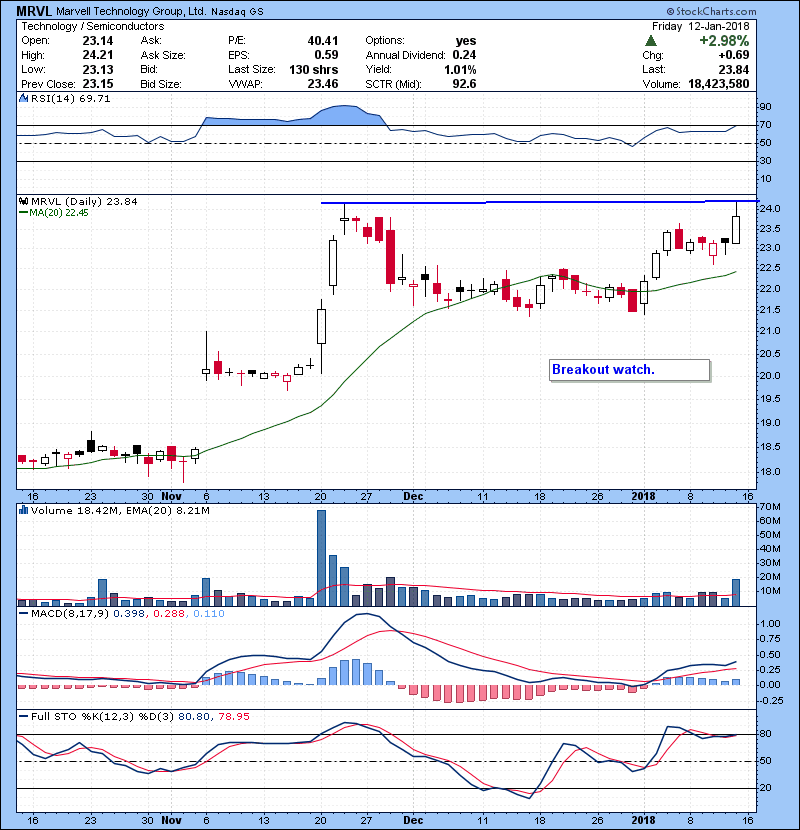
Task: Click the SCTR (Mid) value 92.6
Action: 464,84
